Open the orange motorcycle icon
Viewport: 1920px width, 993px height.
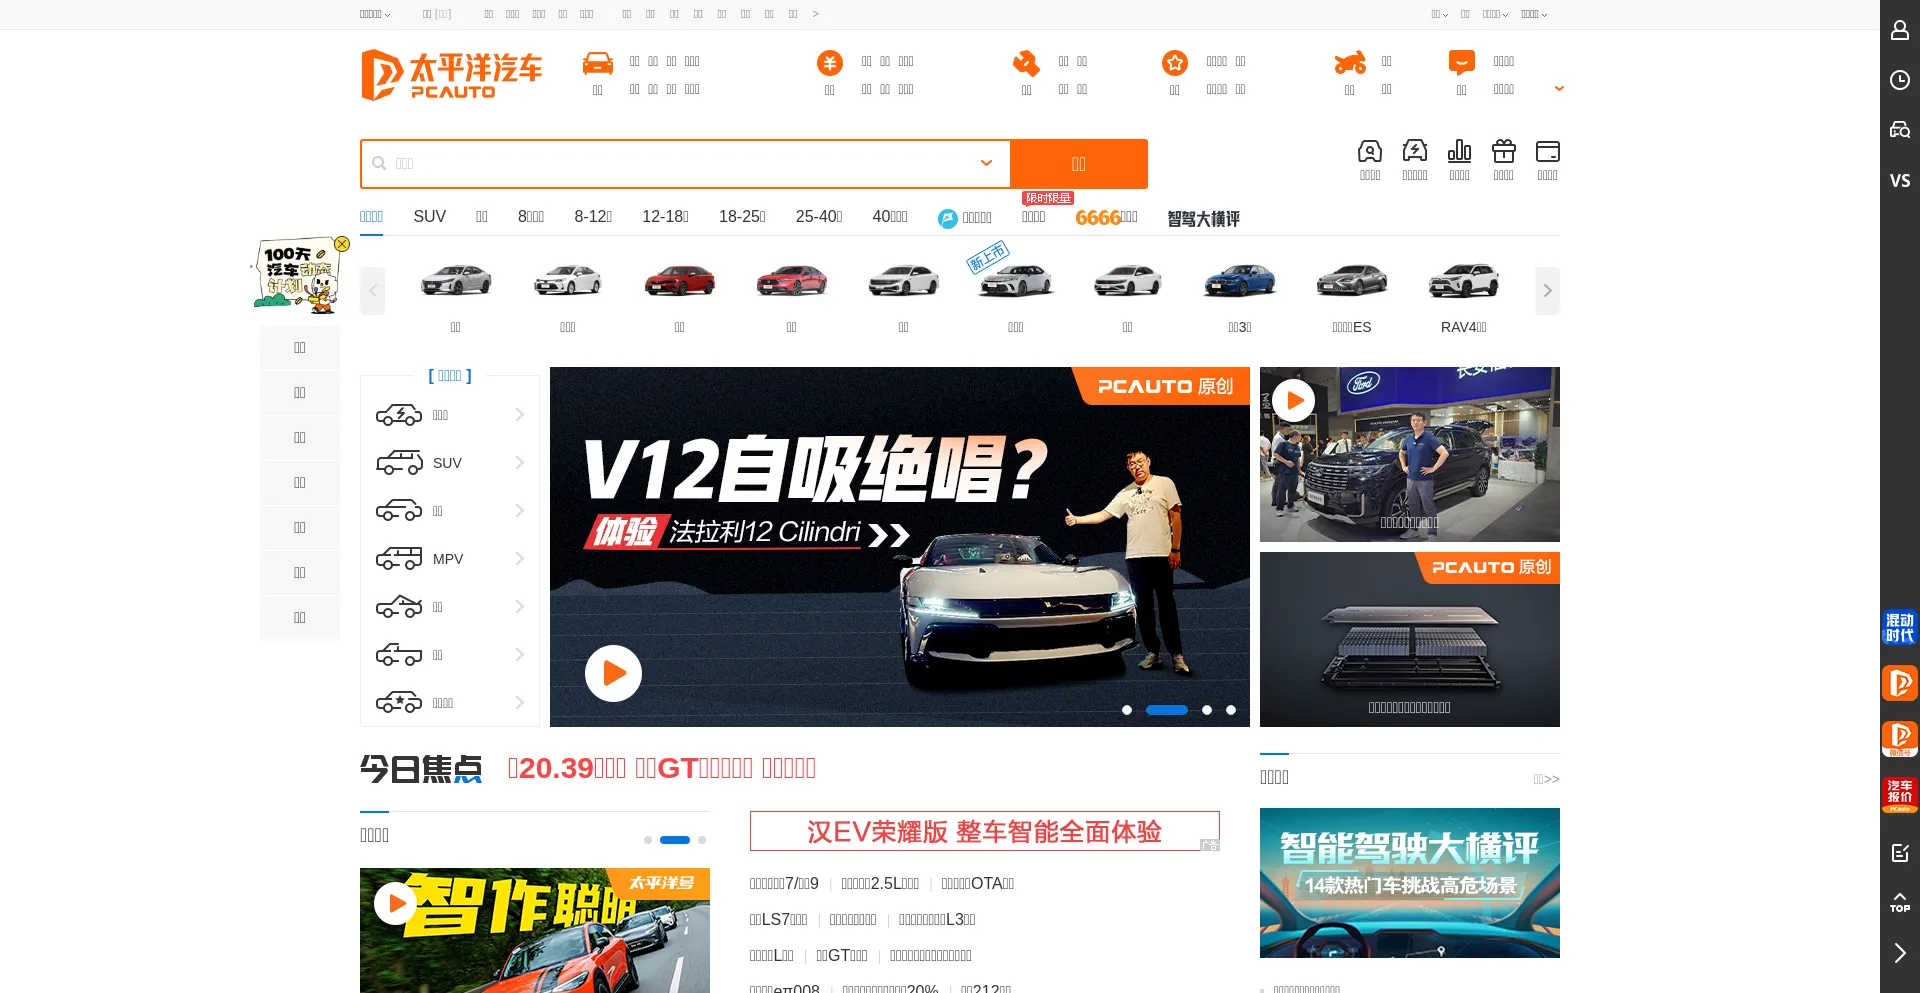tap(1349, 63)
